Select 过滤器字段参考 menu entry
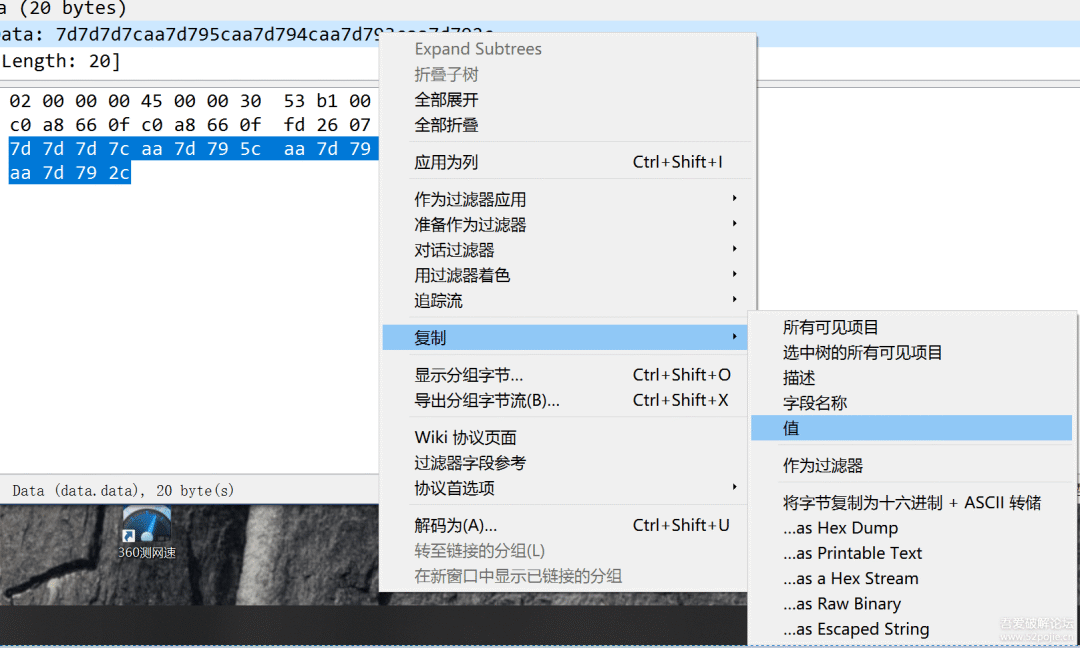 pyautogui.click(x=565, y=463)
